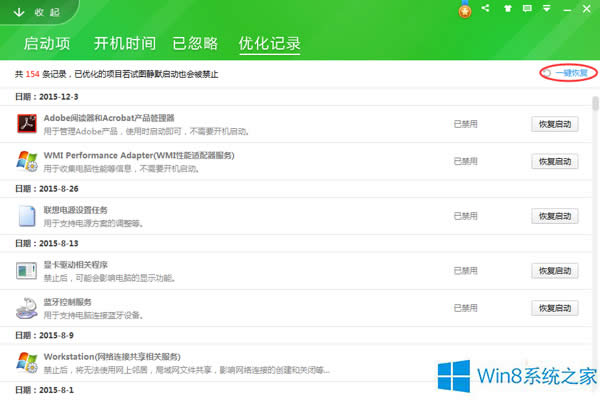Click the 联想电源设置任务 file icon
This screenshot has height=400, width=600.
click(27, 216)
